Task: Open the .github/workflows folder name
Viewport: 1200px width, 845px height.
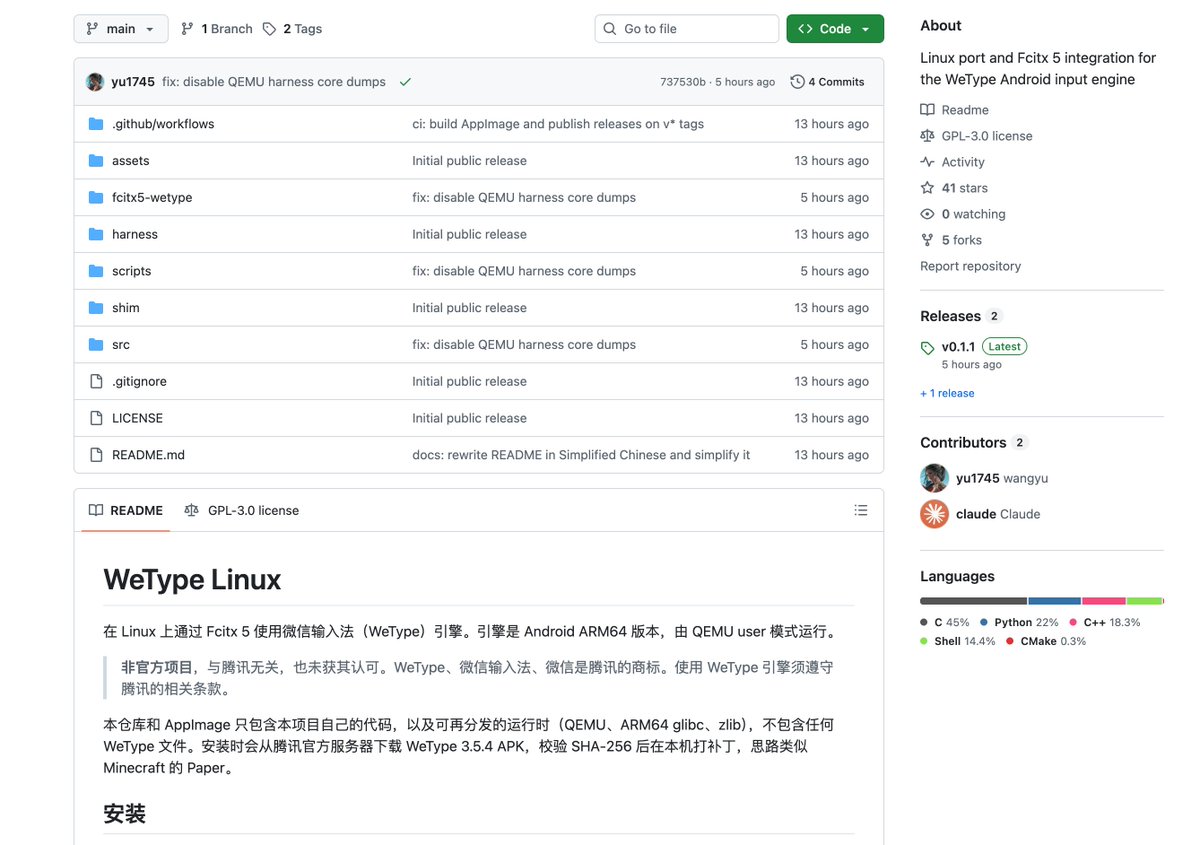Action: (163, 124)
